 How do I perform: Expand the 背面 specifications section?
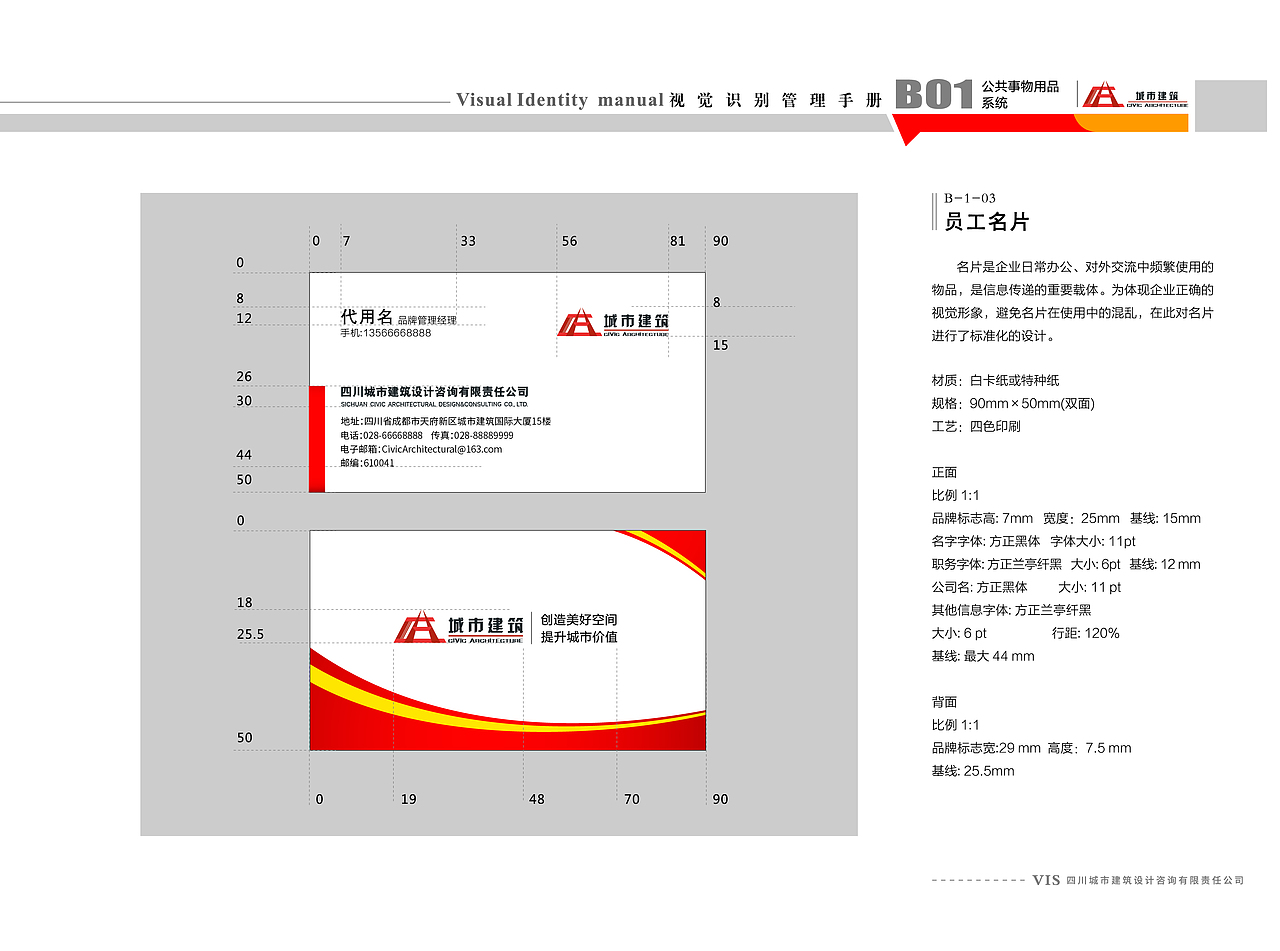point(942,702)
